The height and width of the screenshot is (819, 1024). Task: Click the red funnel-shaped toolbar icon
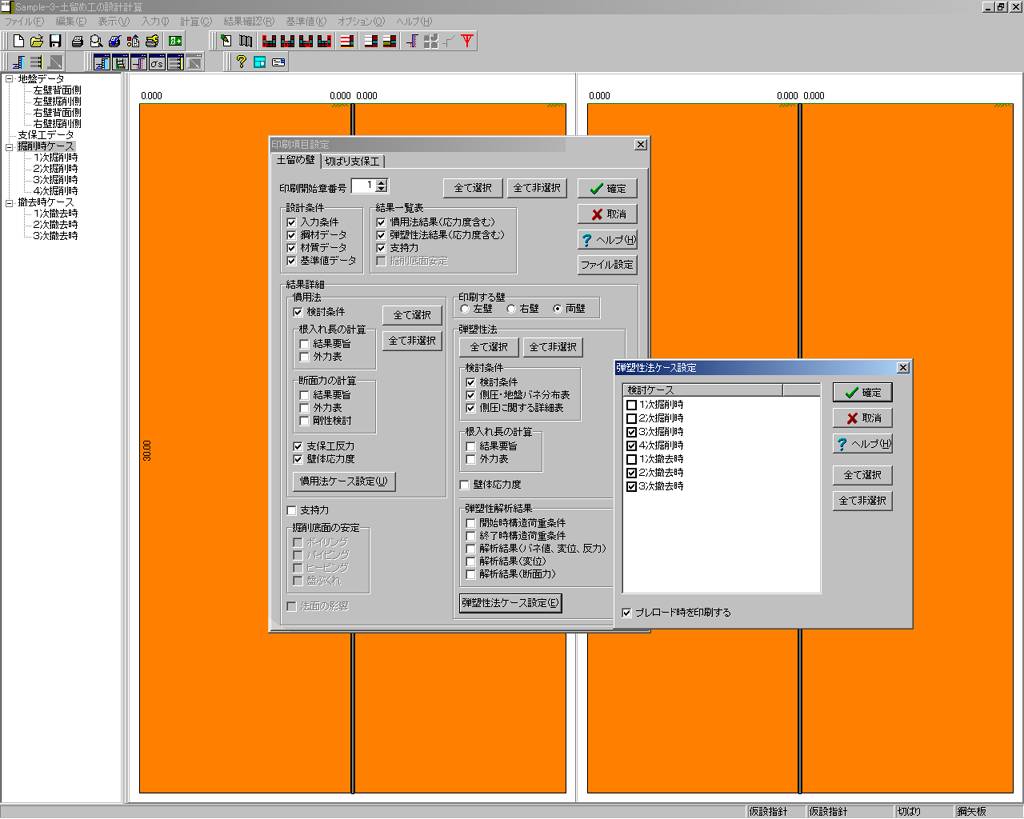pos(468,41)
